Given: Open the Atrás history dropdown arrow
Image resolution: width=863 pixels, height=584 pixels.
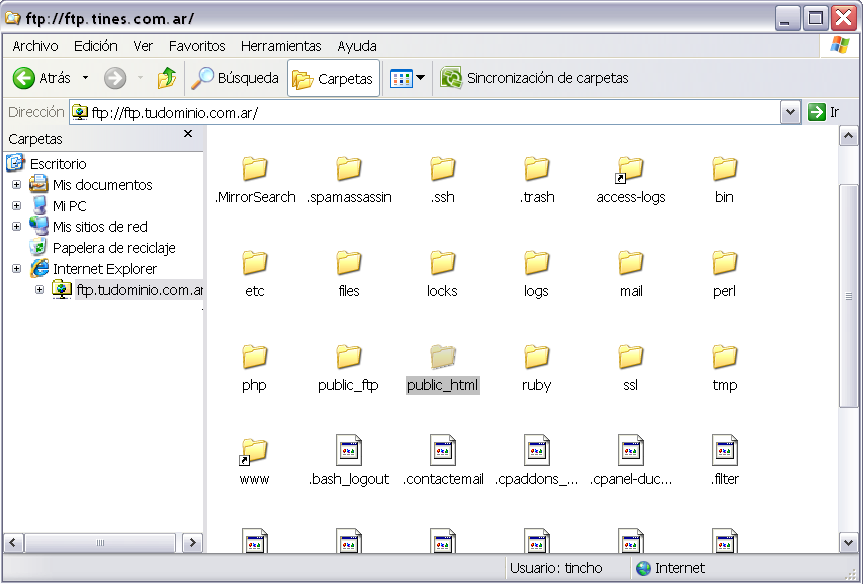Looking at the screenshot, I should pyautogui.click(x=85, y=78).
